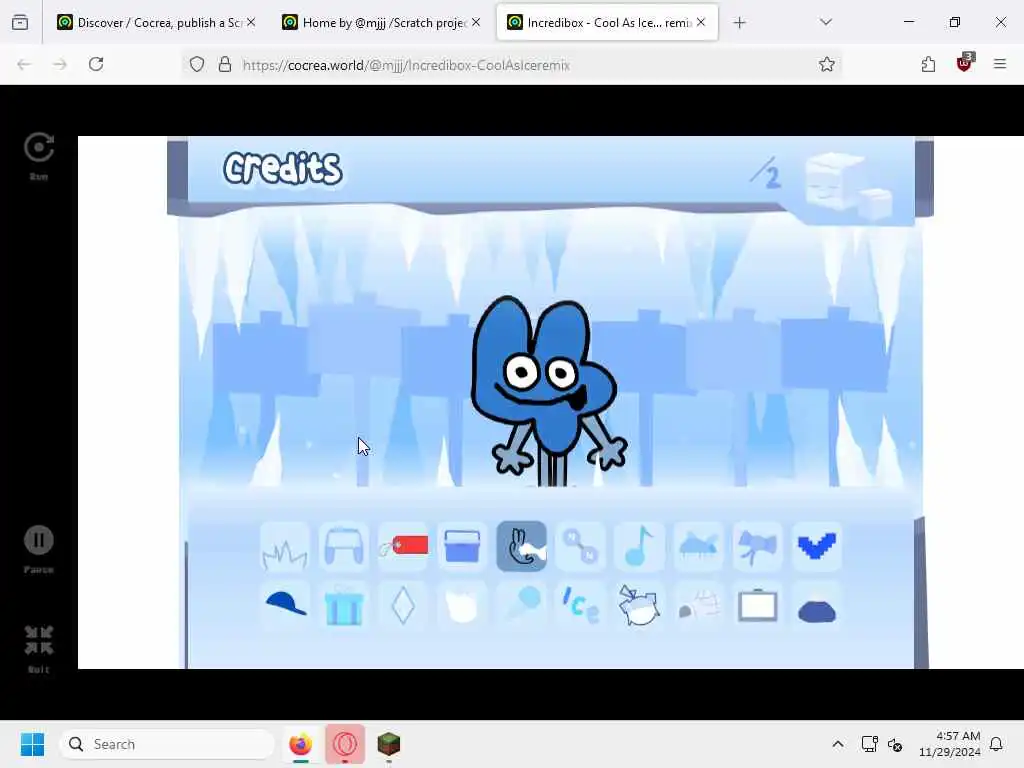Pick the blue music note icon
Screen dimensions: 1024x768
pyautogui.click(x=639, y=547)
